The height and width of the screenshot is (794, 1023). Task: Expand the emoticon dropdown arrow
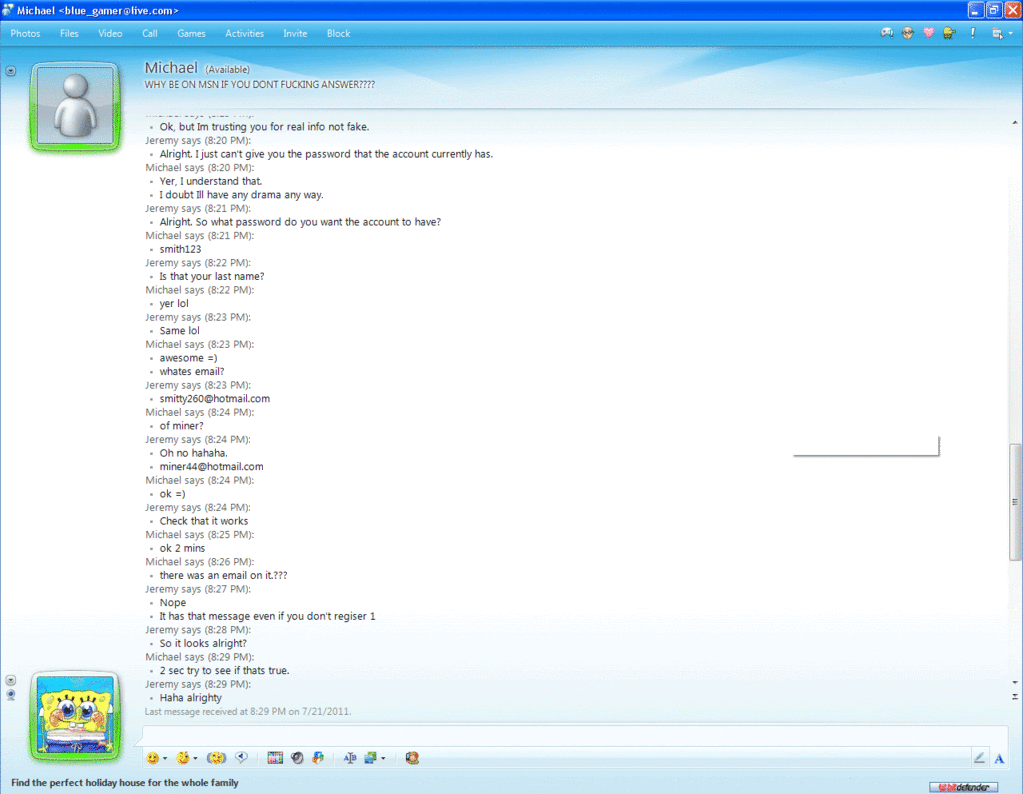[x=165, y=758]
